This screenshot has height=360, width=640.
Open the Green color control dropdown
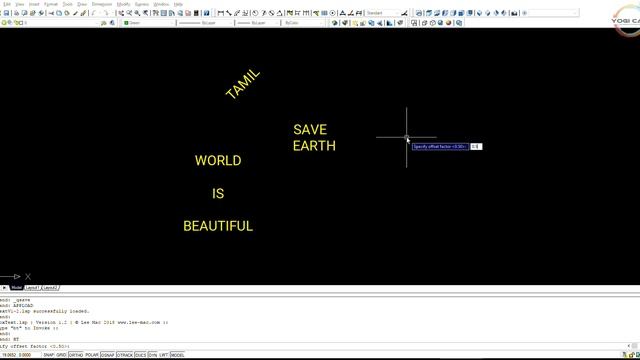[x=149, y=23]
